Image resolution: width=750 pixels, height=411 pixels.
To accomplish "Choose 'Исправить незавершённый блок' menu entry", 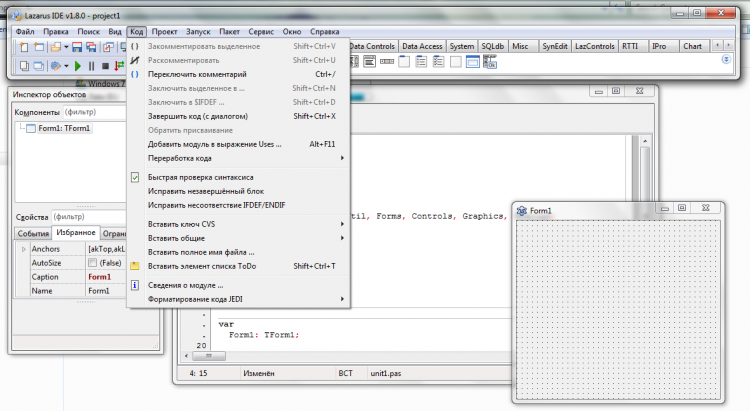I will click(238, 191).
